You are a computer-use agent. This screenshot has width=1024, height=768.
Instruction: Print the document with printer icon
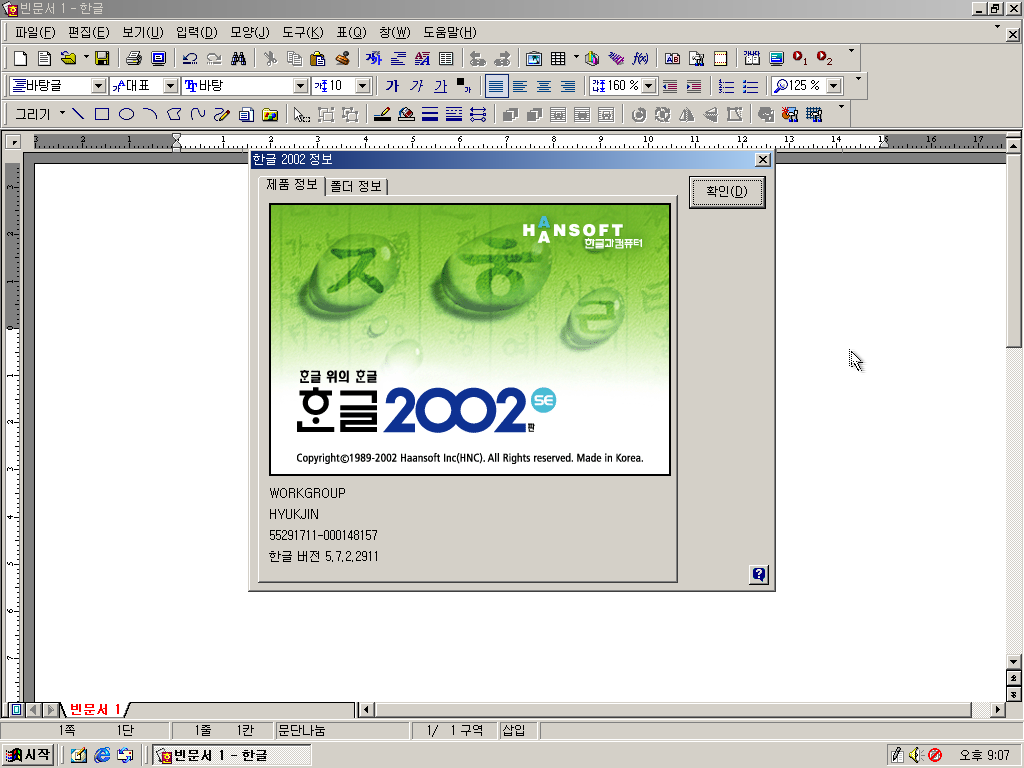coord(134,59)
